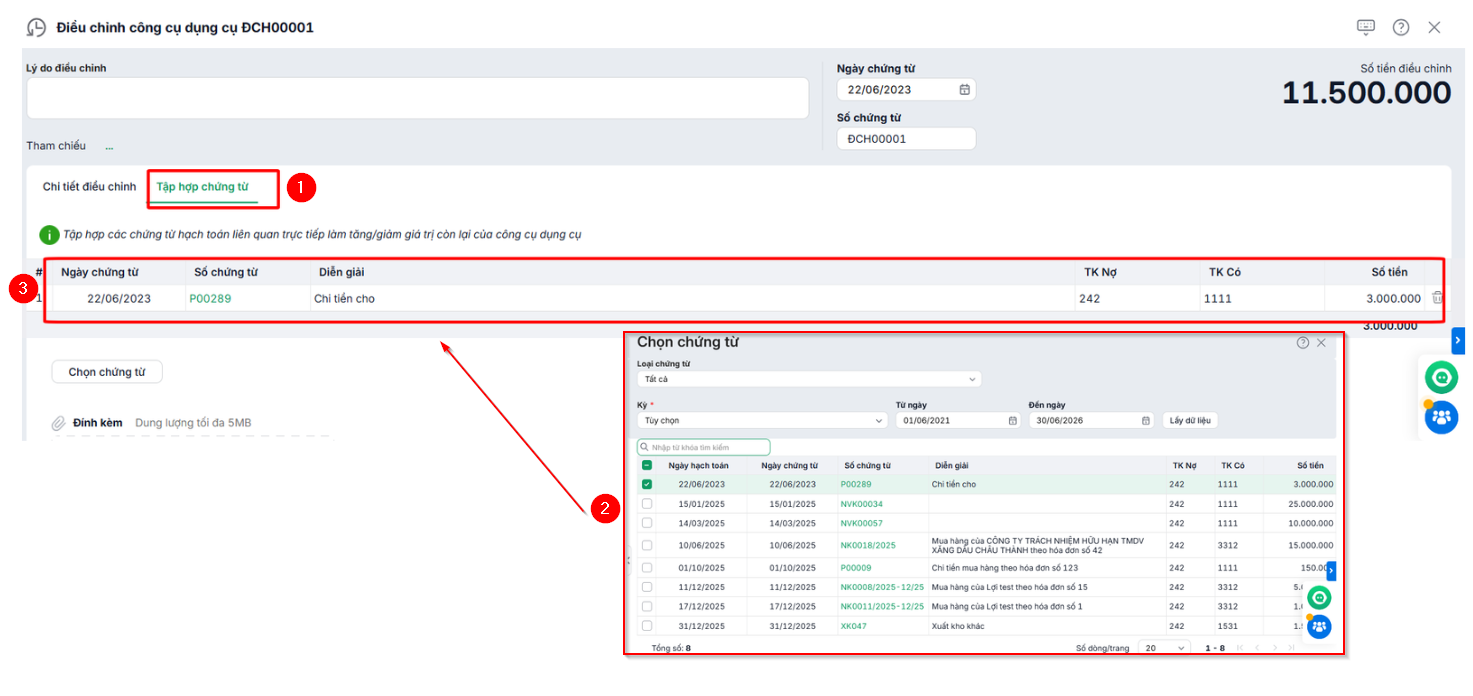1473x696 pixels.
Task: Open voucher link NK0018/2025 in popup
Action: click(x=868, y=545)
